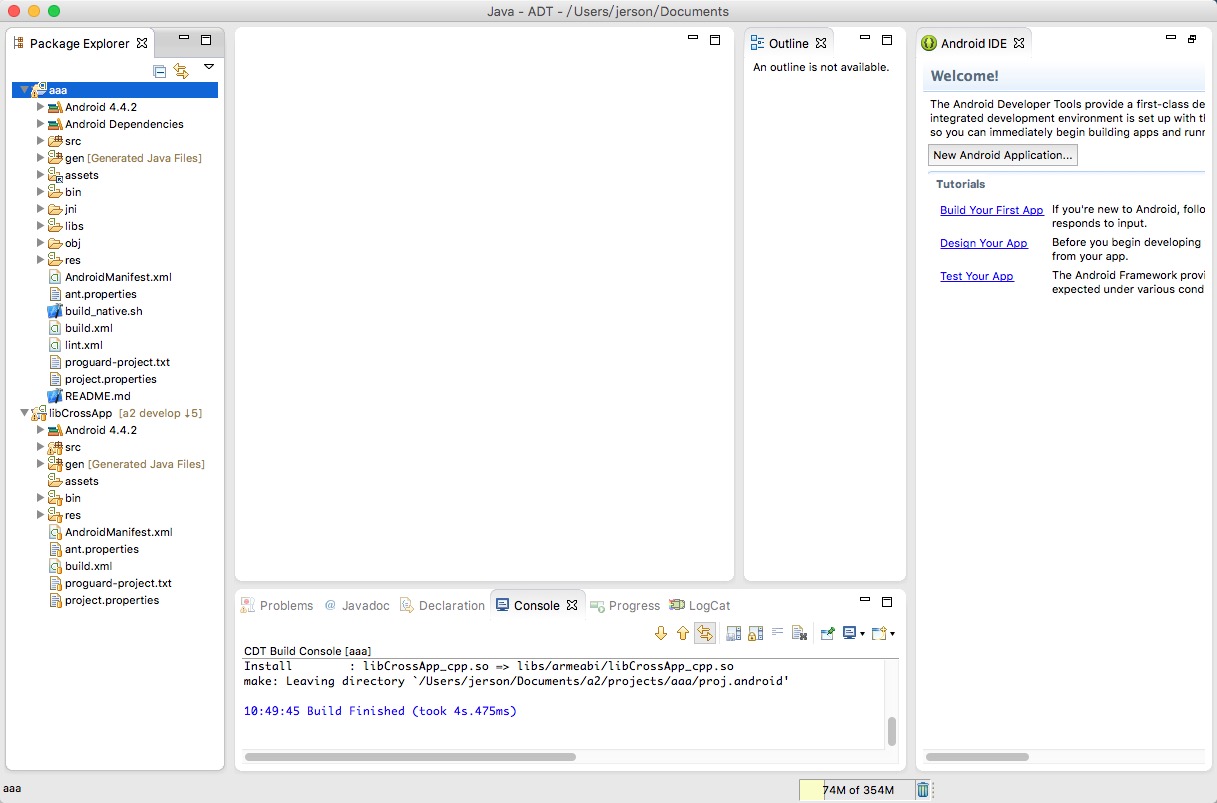
Task: Click the Pin Console icon
Action: tap(827, 633)
